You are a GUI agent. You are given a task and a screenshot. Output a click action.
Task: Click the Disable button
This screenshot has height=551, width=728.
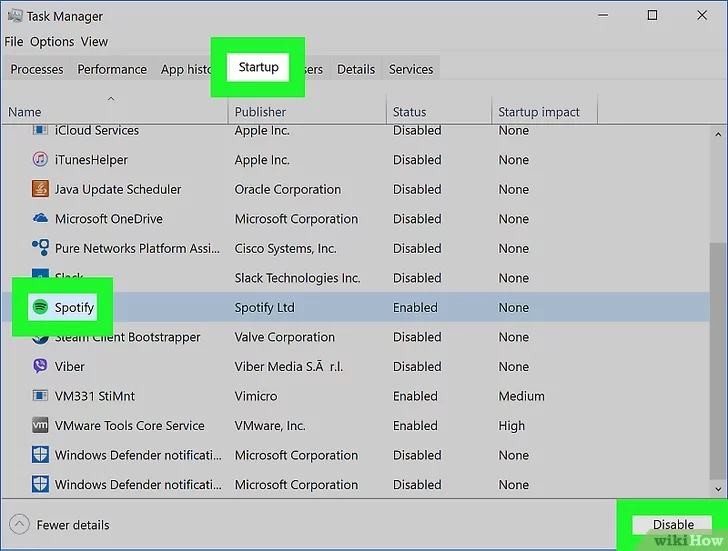(x=673, y=525)
